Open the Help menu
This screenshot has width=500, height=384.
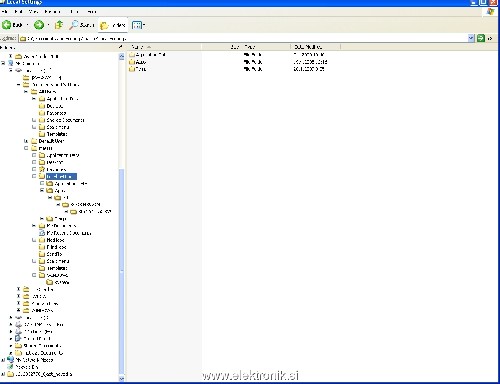[x=92, y=12]
